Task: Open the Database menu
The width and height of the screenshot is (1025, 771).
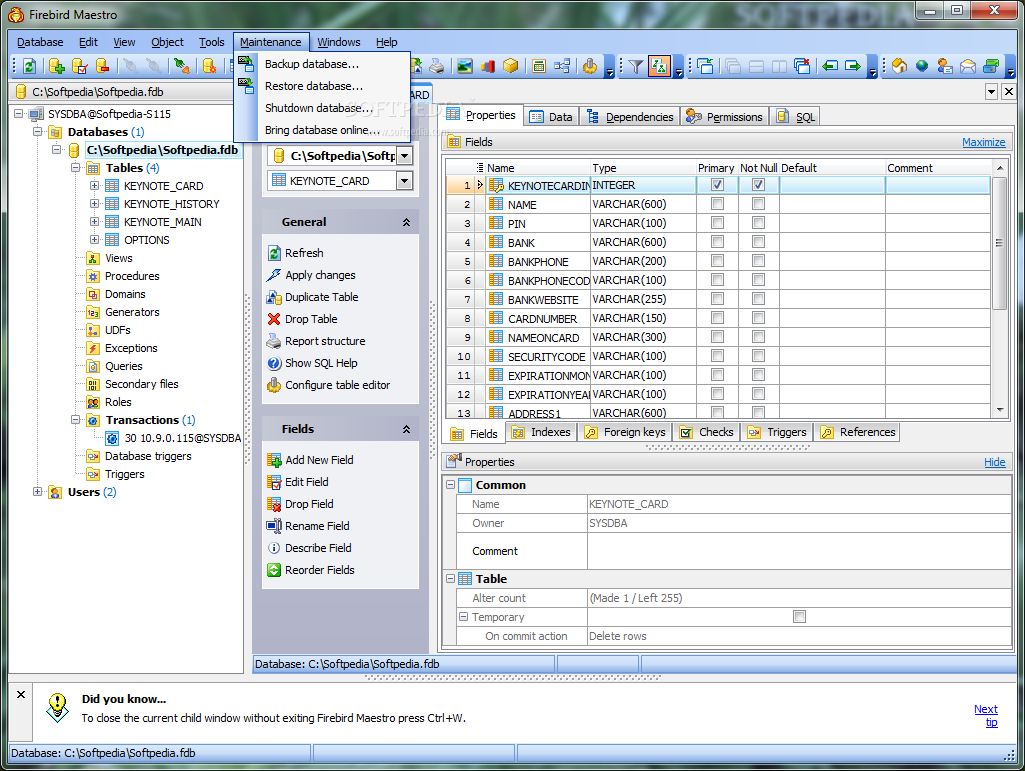Action: [x=40, y=42]
